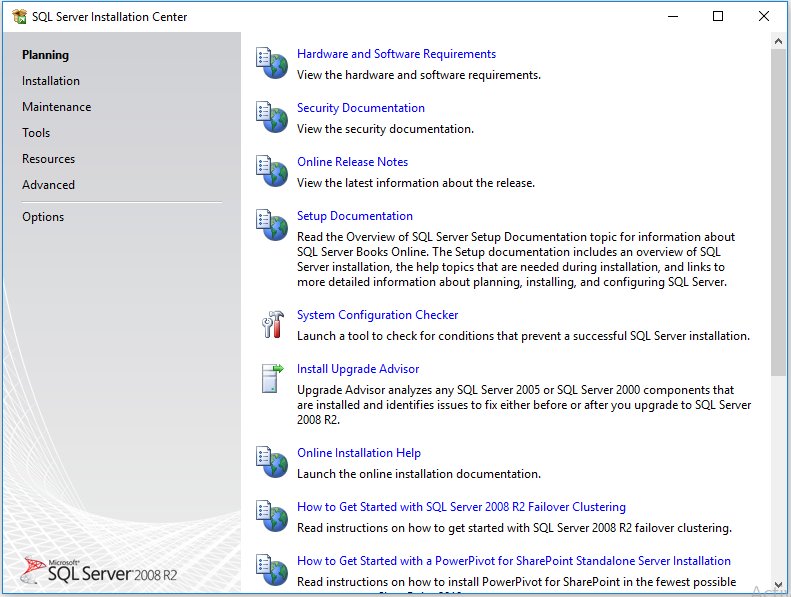Open the Hardware and Software Requirements link
The width and height of the screenshot is (791, 597).
(x=396, y=54)
